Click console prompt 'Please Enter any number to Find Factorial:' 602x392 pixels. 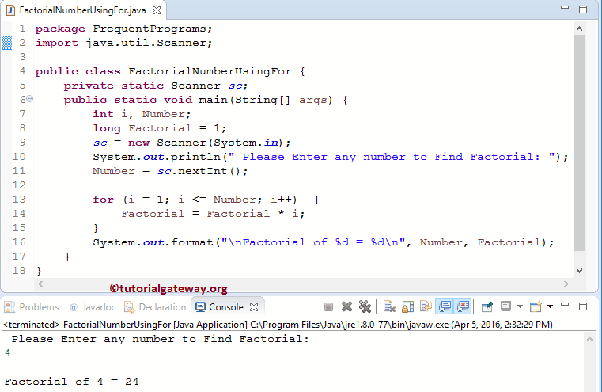(x=160, y=339)
